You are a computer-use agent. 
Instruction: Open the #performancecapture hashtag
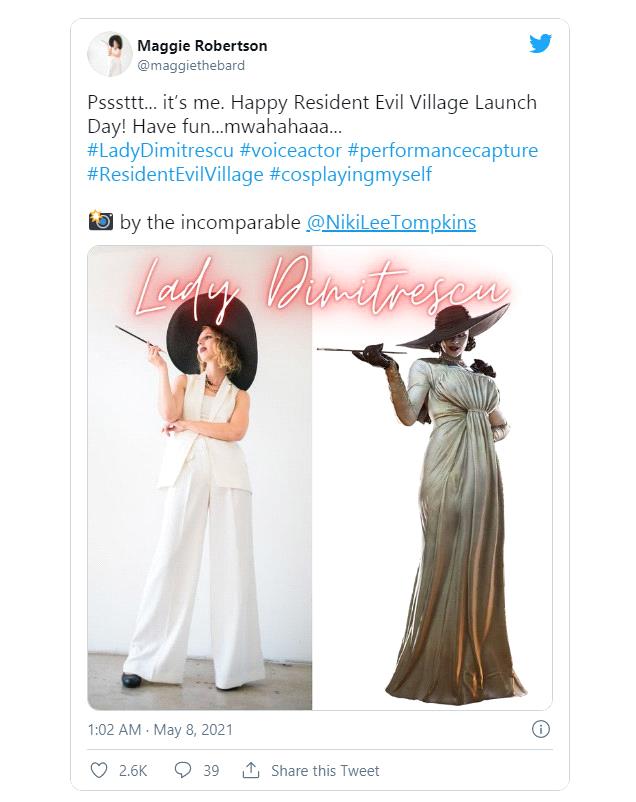(x=443, y=150)
